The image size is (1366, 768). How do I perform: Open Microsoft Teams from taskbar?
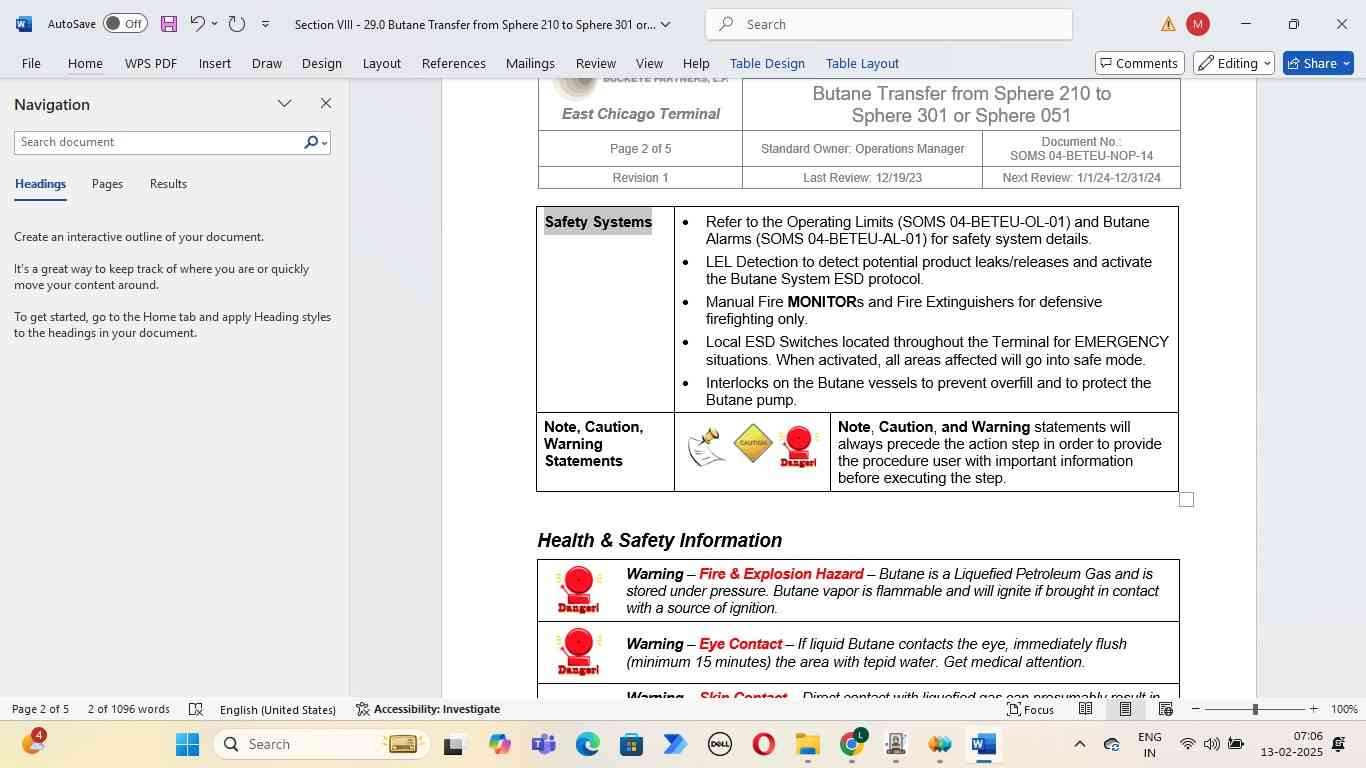click(544, 744)
